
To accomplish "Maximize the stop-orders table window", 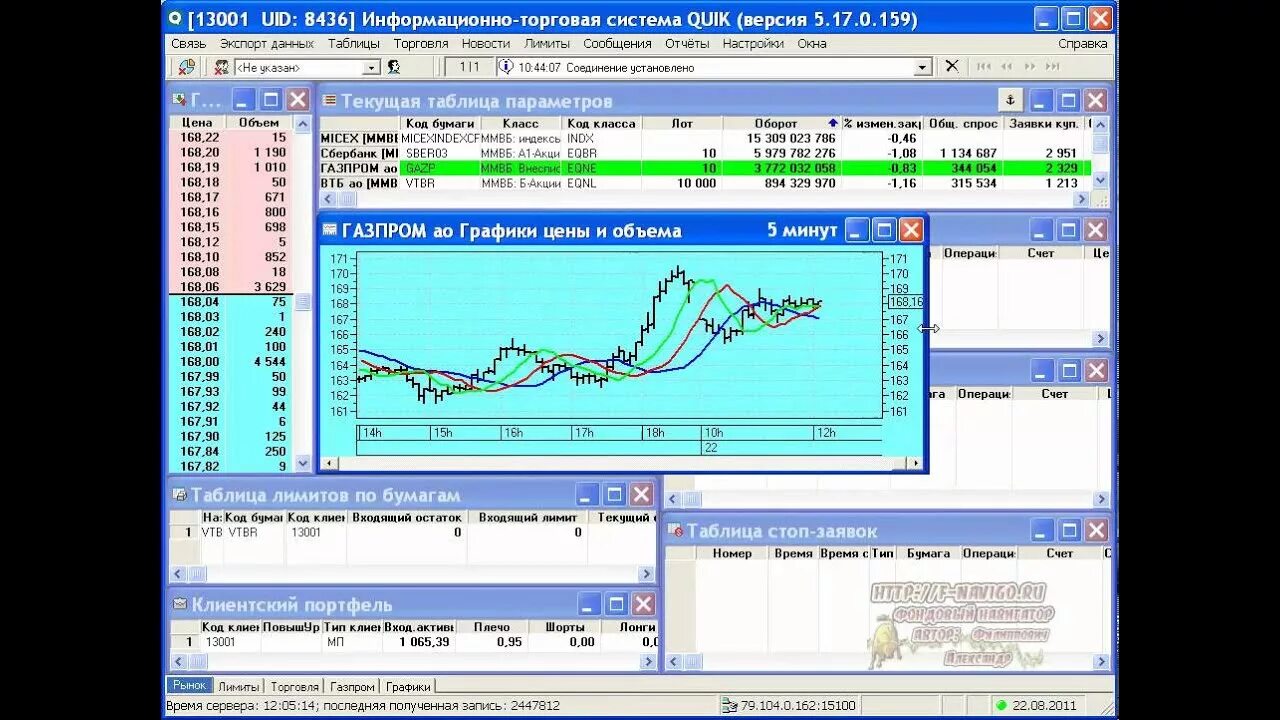I will (x=1070, y=530).
